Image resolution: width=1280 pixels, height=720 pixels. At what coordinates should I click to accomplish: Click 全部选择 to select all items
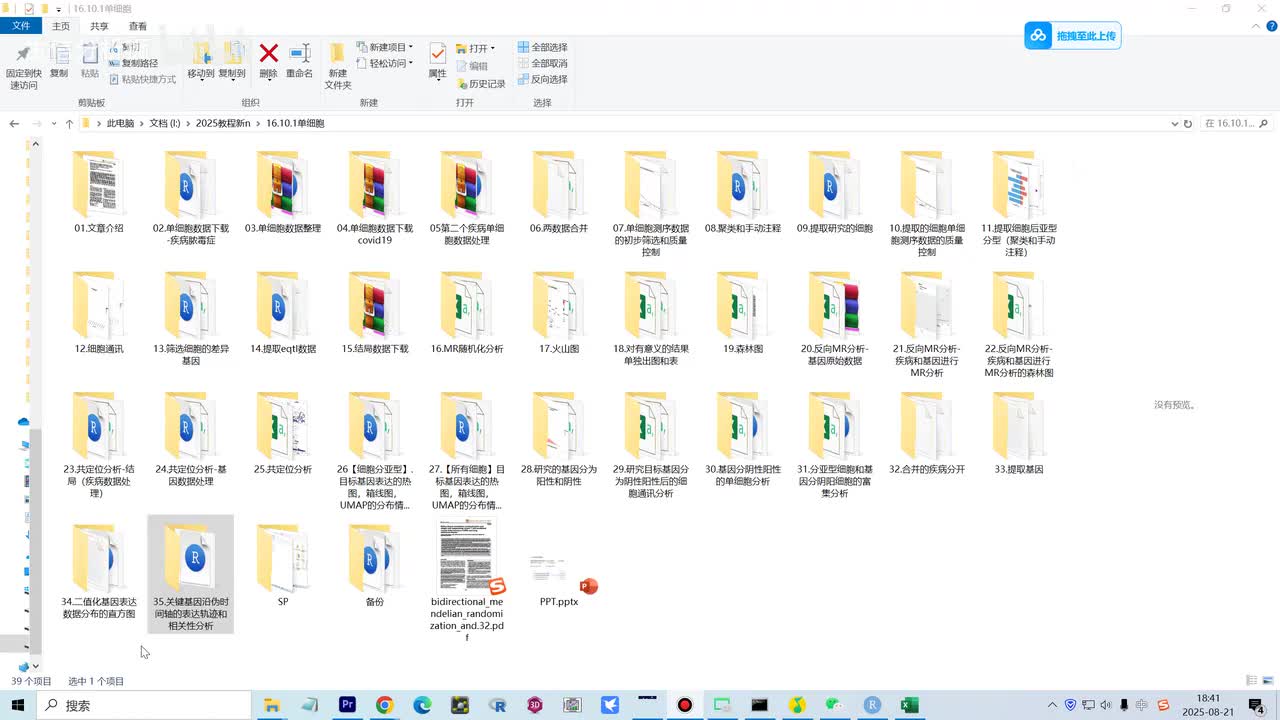542,47
